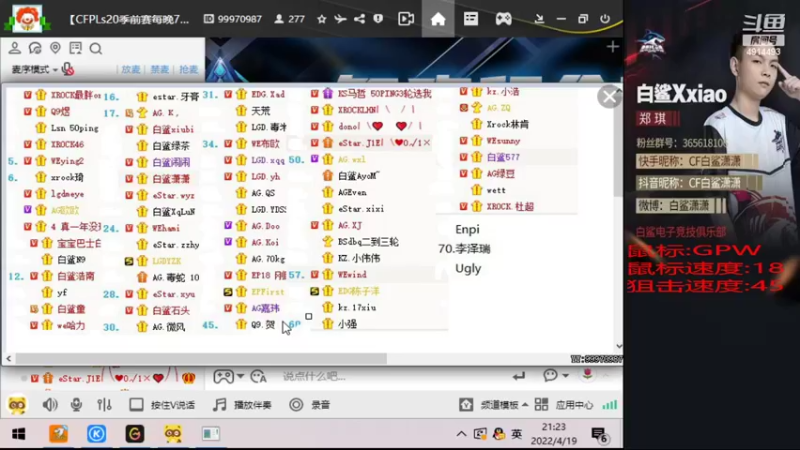Toggle the muted microphone icon beside 麦序模式

click(67, 69)
